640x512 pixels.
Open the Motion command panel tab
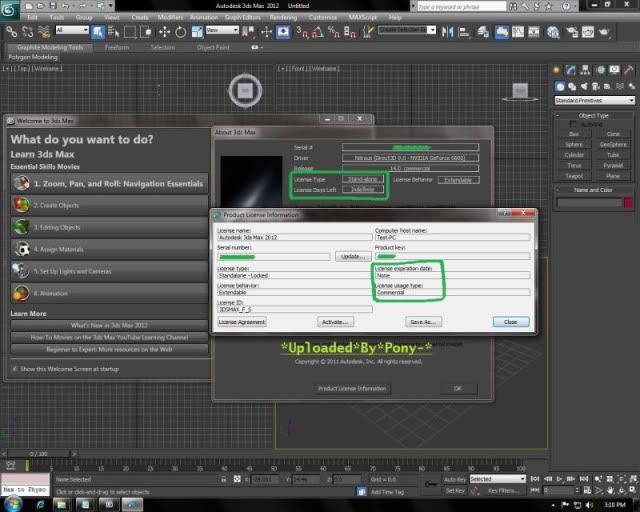(600, 70)
